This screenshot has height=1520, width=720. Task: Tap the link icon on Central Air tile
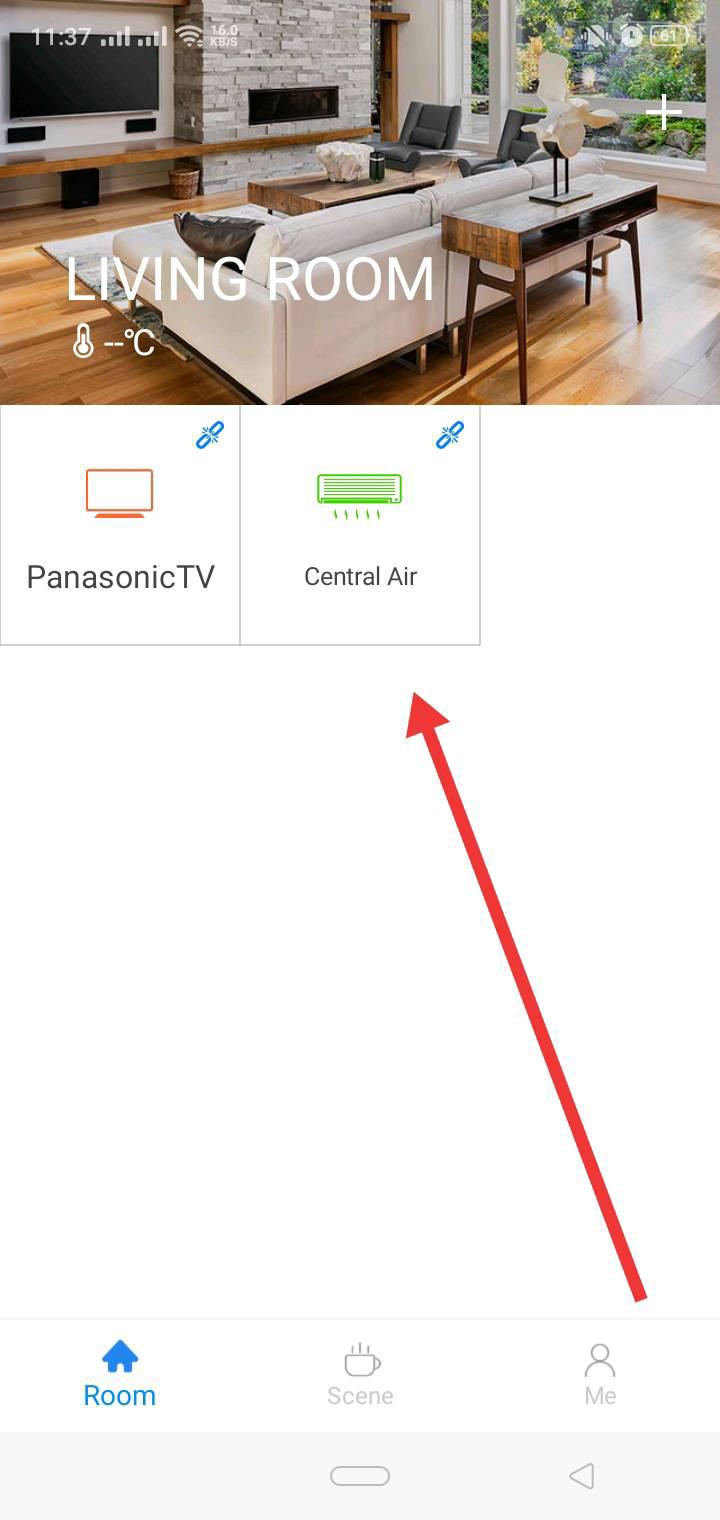(450, 435)
